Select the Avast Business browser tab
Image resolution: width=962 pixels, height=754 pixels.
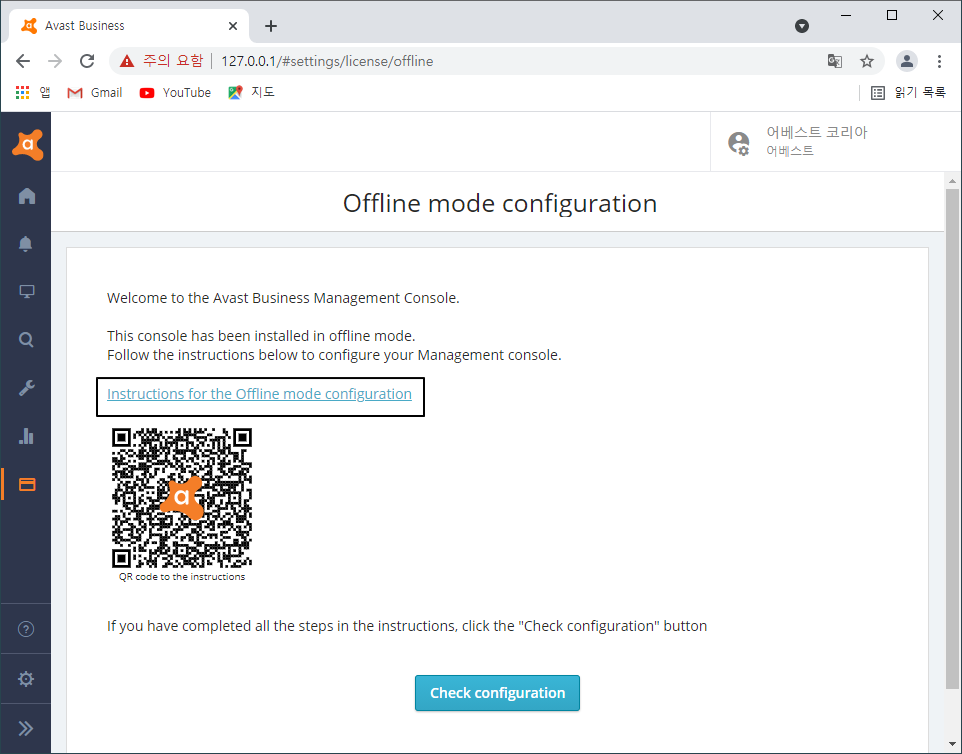coord(129,26)
